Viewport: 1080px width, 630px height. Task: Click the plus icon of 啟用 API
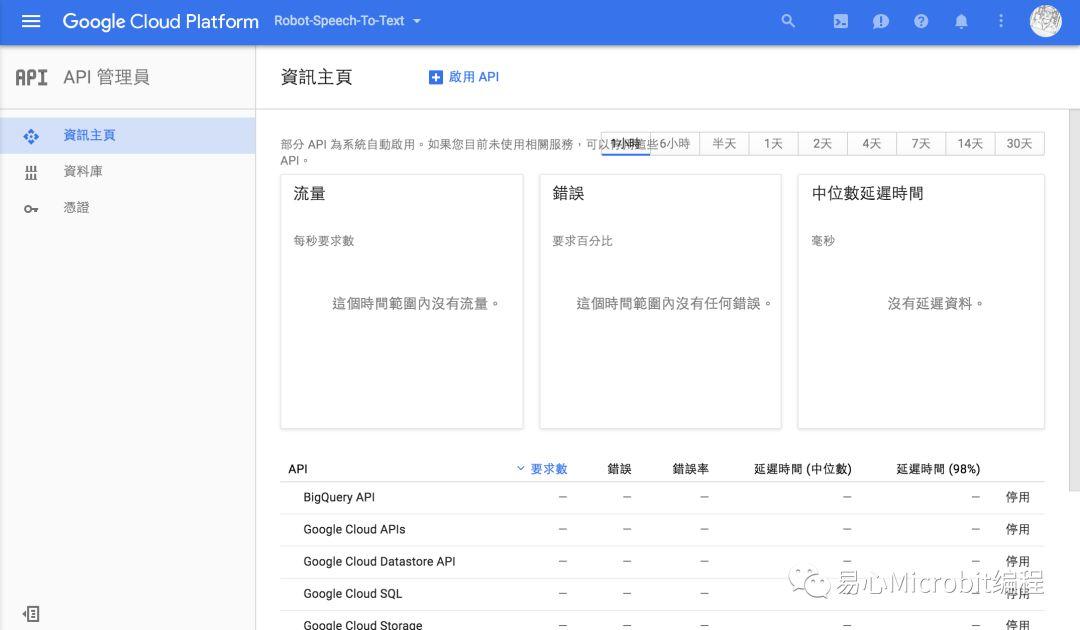pyautogui.click(x=435, y=77)
